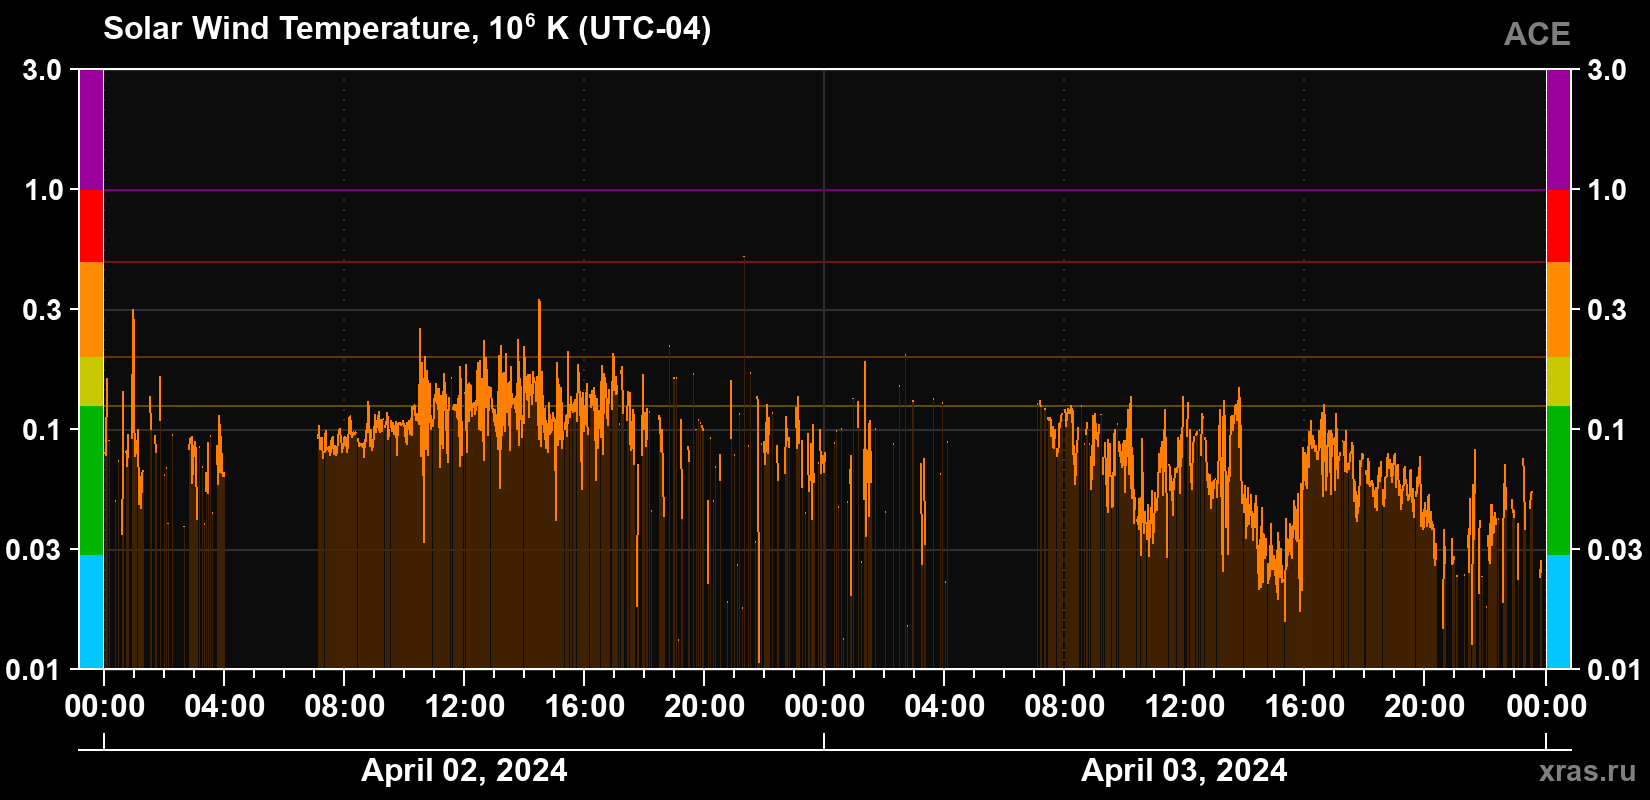Click the "1.0" value on the left axis

click(42, 190)
